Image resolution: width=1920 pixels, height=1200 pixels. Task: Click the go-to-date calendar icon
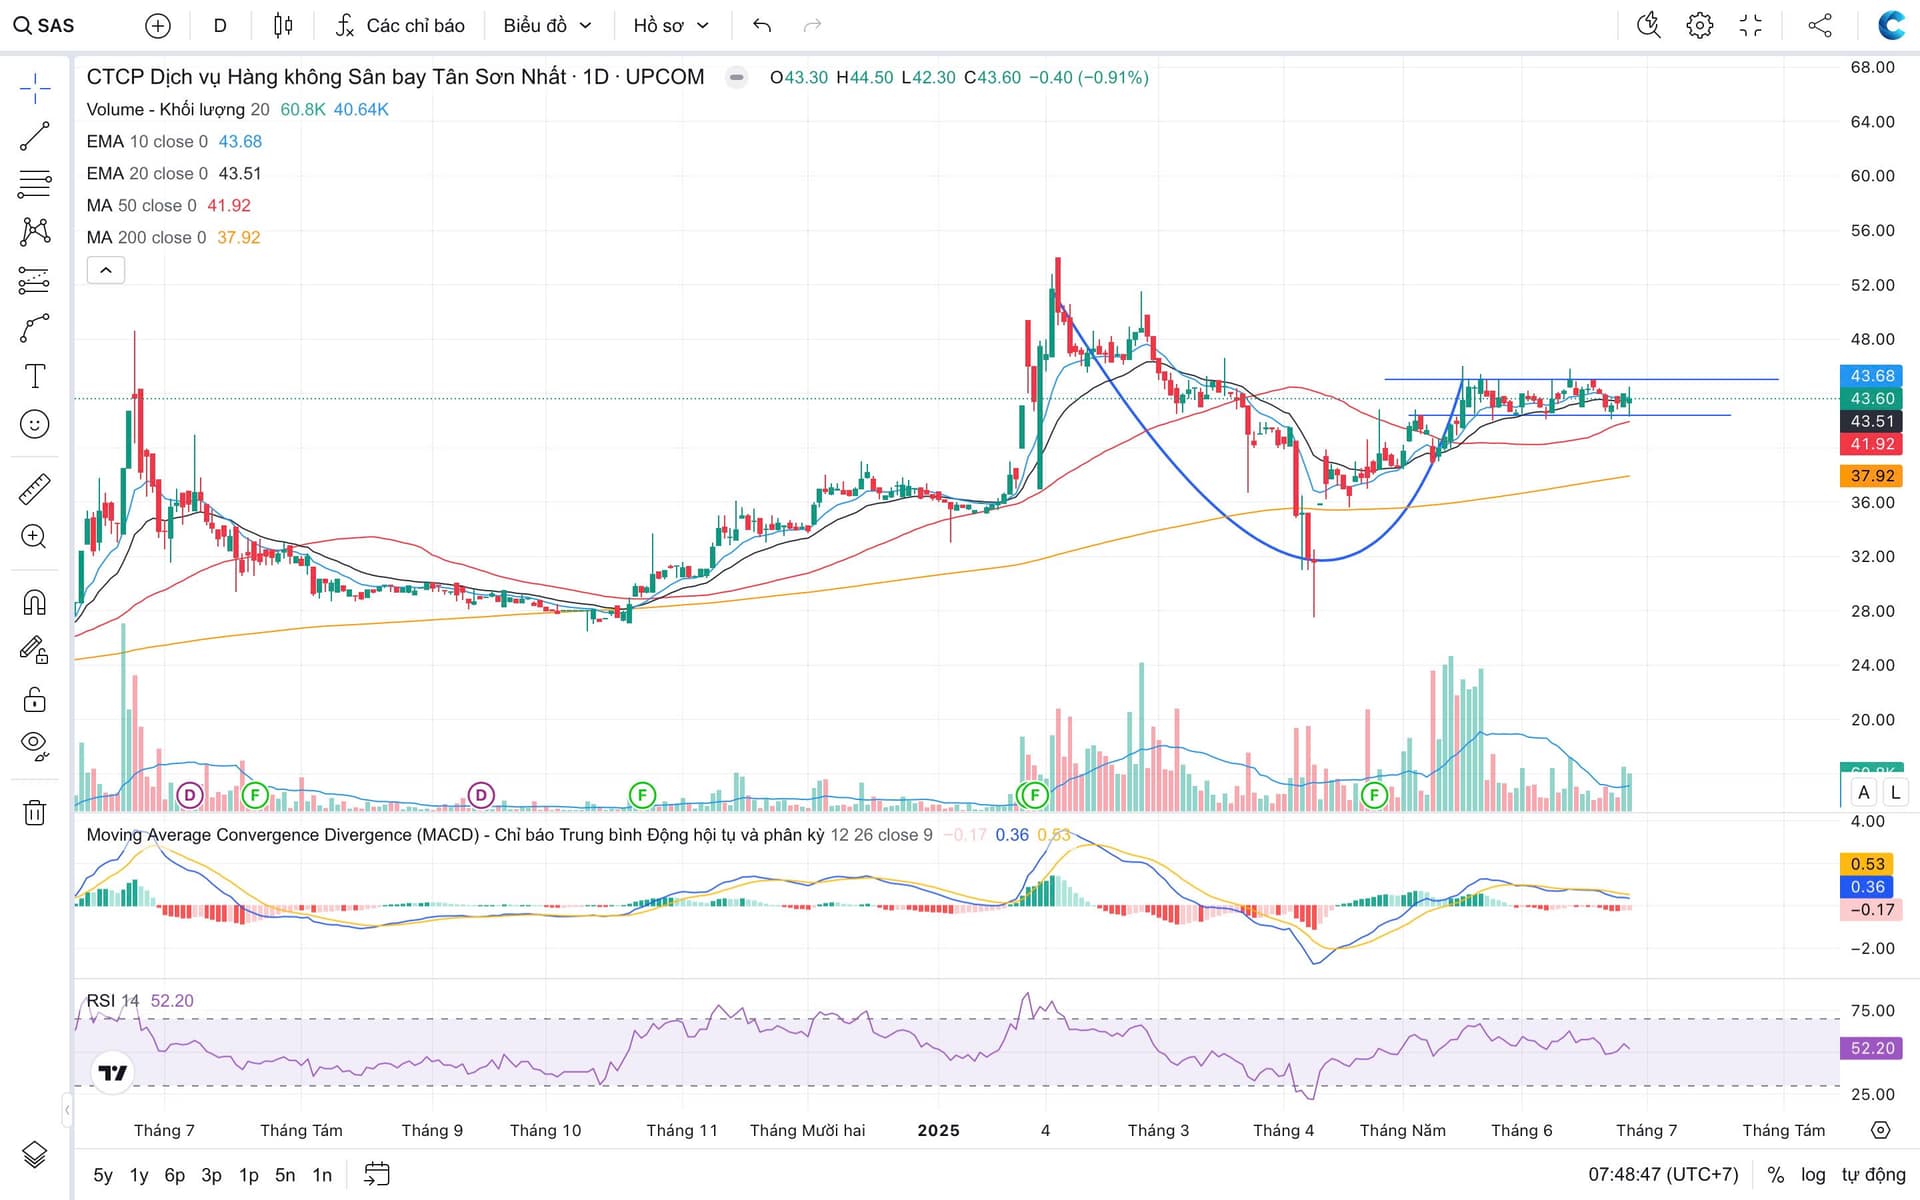(x=376, y=1174)
